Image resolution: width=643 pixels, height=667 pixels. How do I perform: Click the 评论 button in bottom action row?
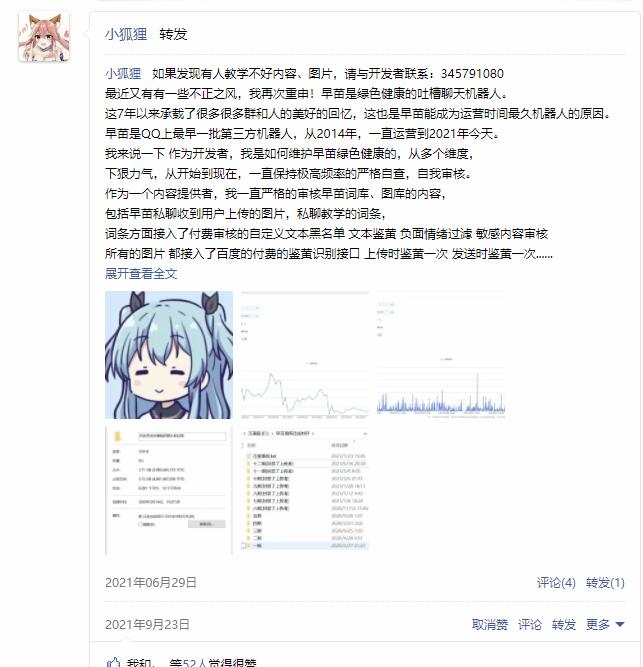coord(529,624)
